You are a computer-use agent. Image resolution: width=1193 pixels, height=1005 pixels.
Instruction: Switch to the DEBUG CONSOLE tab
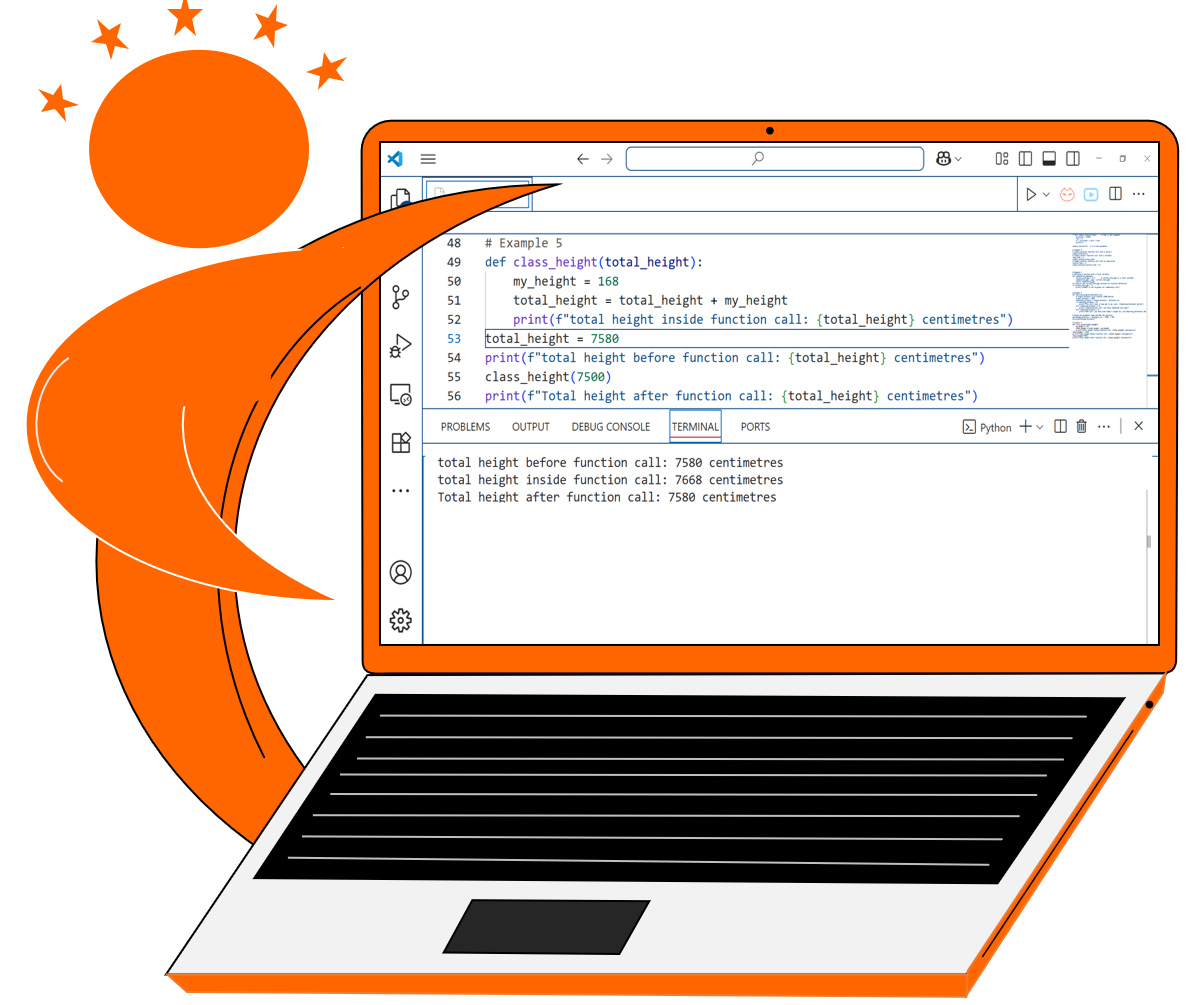(x=610, y=427)
